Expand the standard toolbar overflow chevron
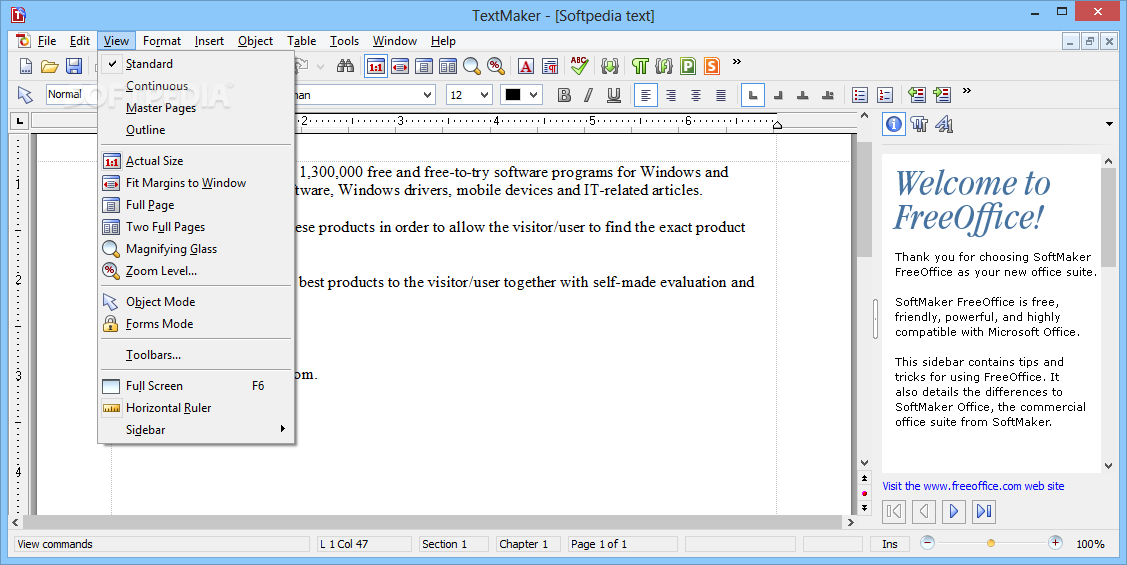The height and width of the screenshot is (565, 1127). [x=737, y=62]
